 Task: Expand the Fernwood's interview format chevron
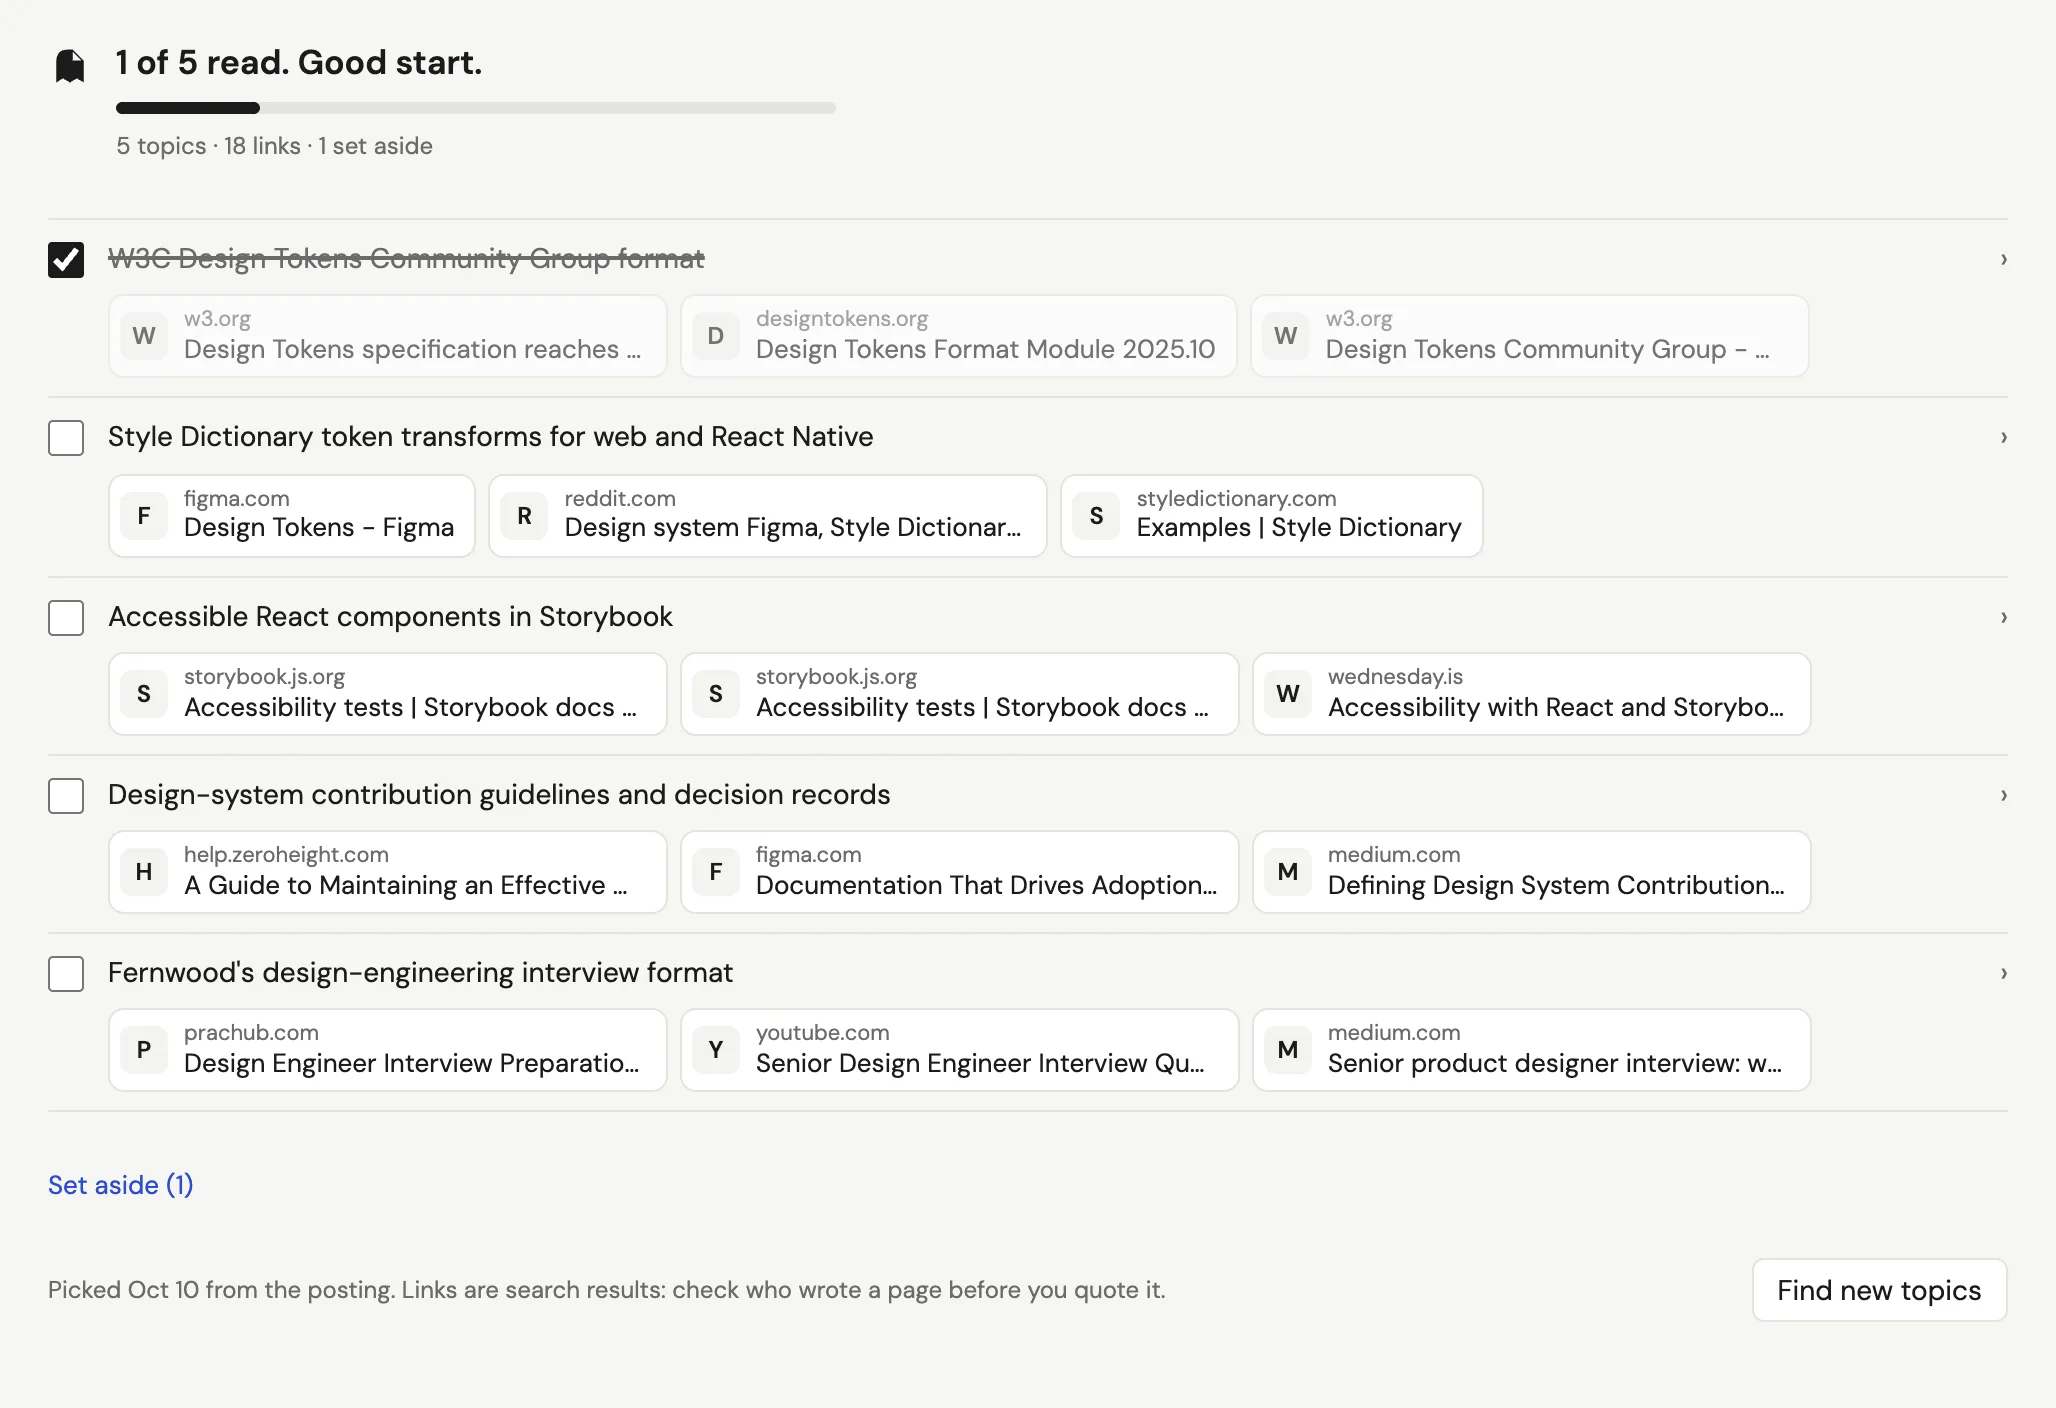(2003, 974)
